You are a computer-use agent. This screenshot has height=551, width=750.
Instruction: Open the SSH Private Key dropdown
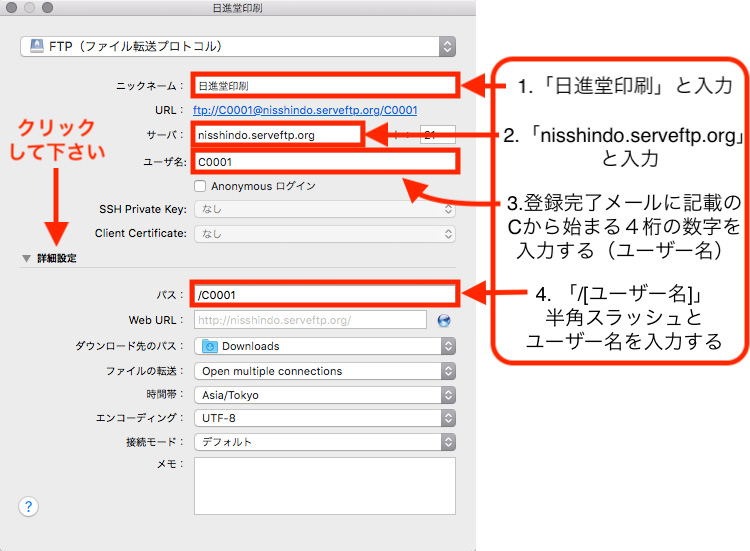pyautogui.click(x=325, y=209)
